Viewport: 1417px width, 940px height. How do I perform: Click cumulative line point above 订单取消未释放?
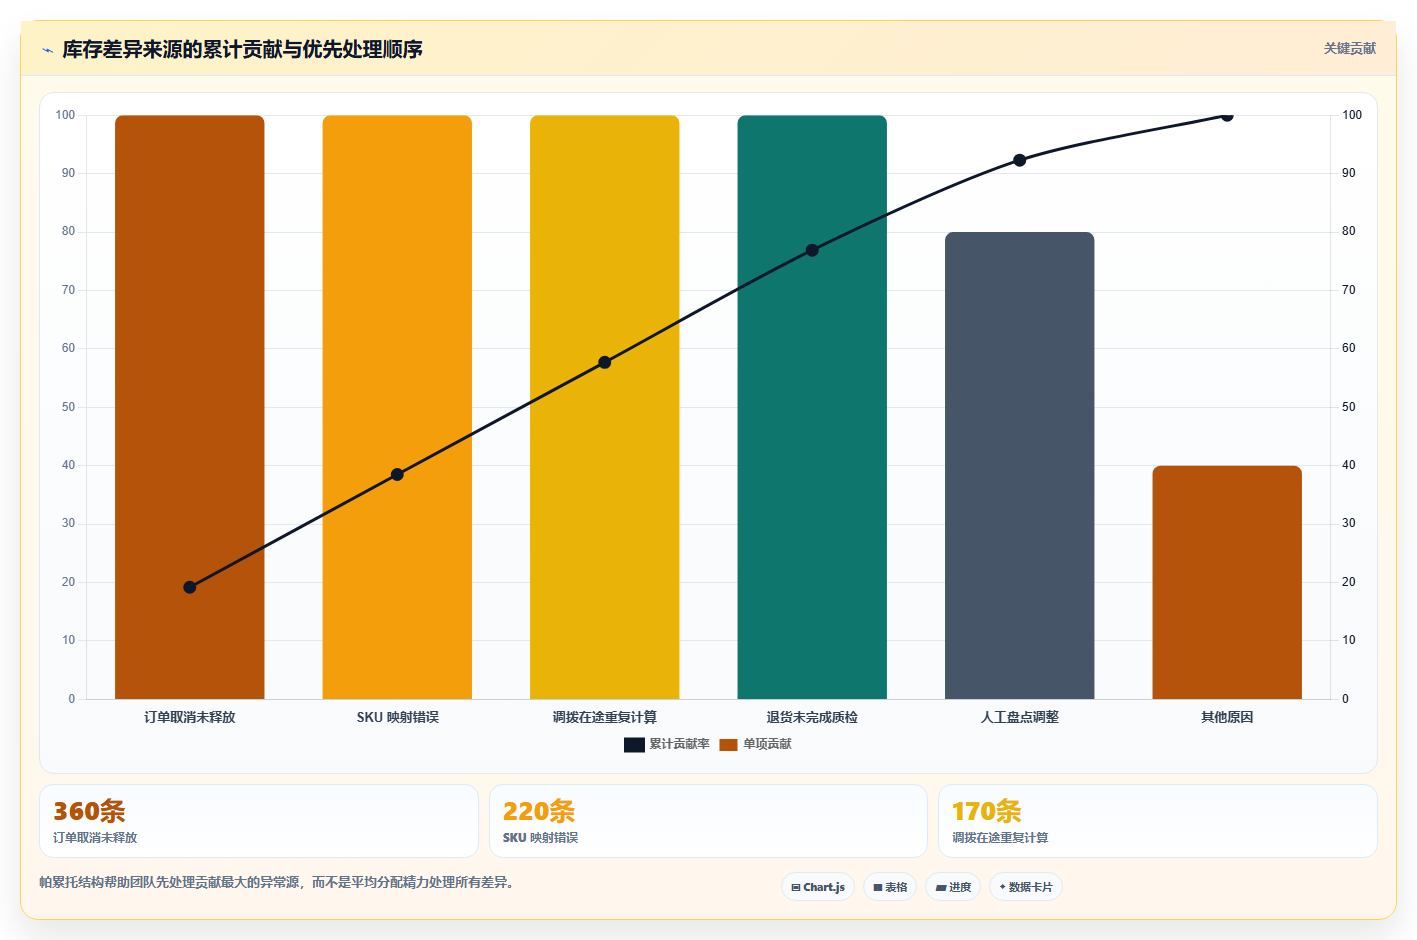point(190,587)
